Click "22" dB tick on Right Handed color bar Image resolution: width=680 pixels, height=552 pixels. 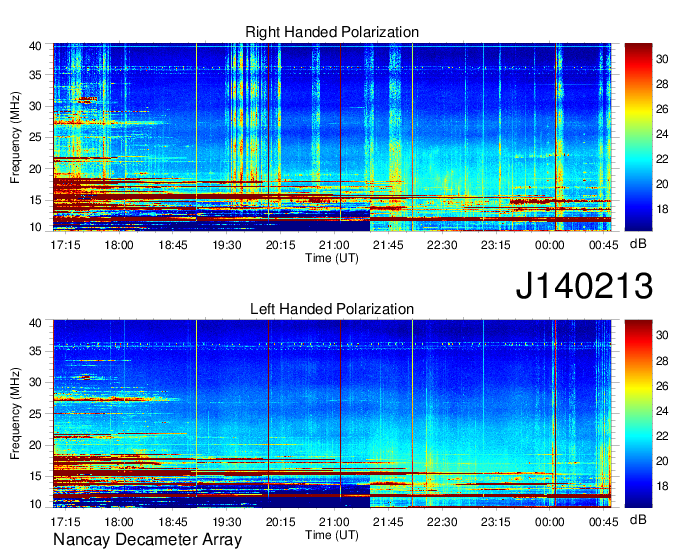coord(662,159)
